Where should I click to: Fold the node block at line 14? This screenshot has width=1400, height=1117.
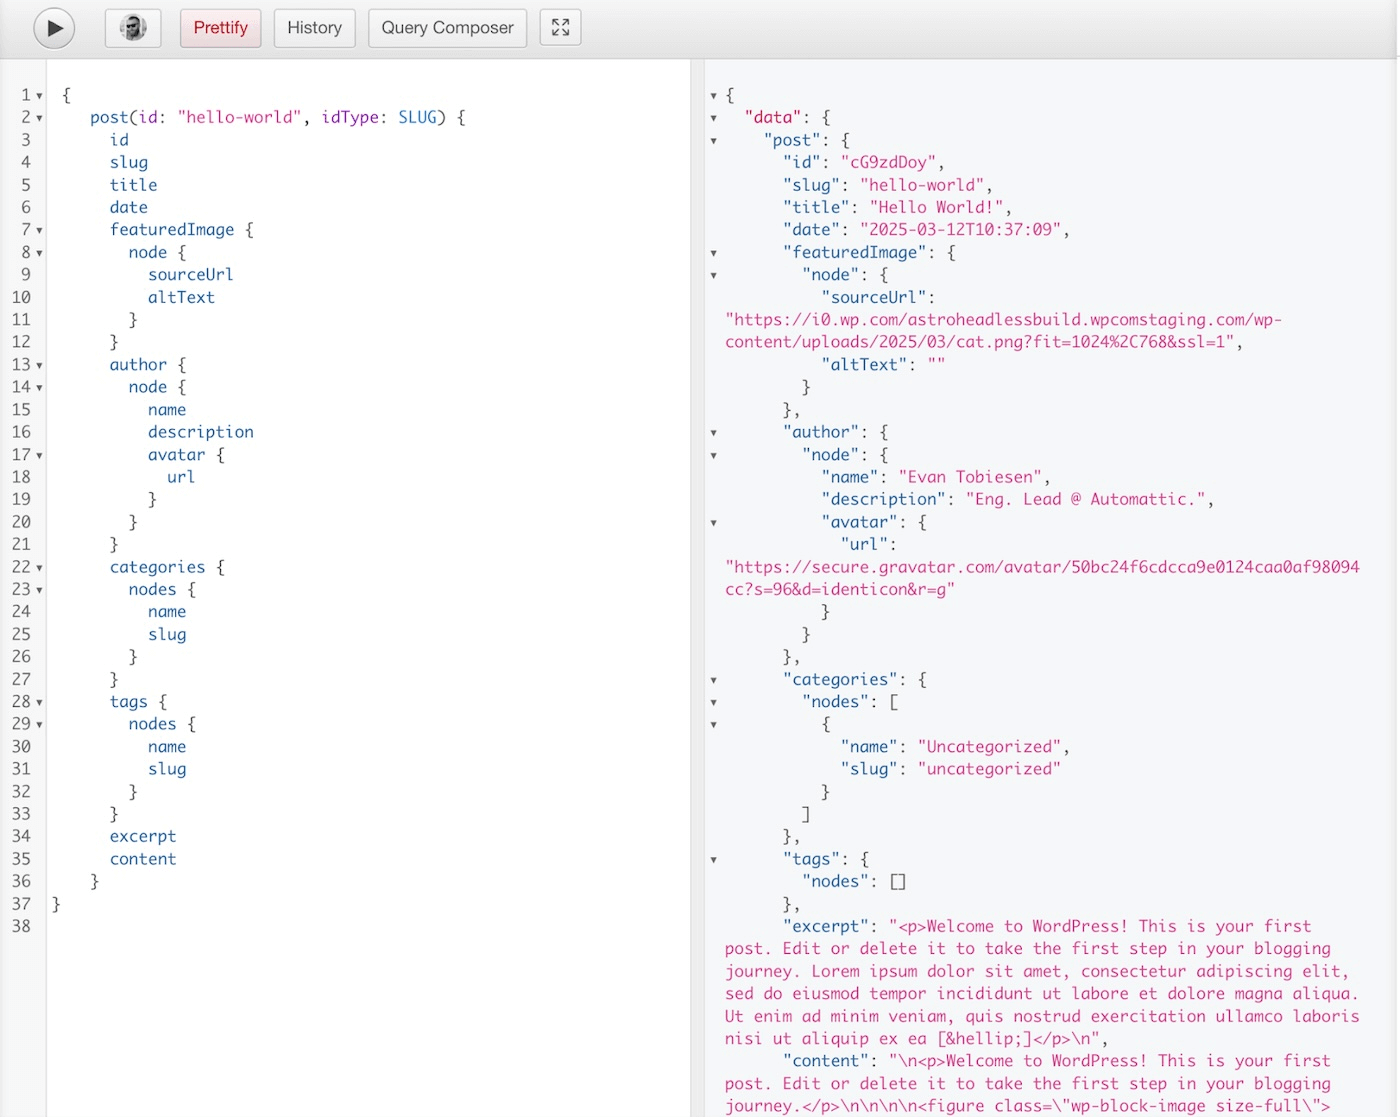39,388
